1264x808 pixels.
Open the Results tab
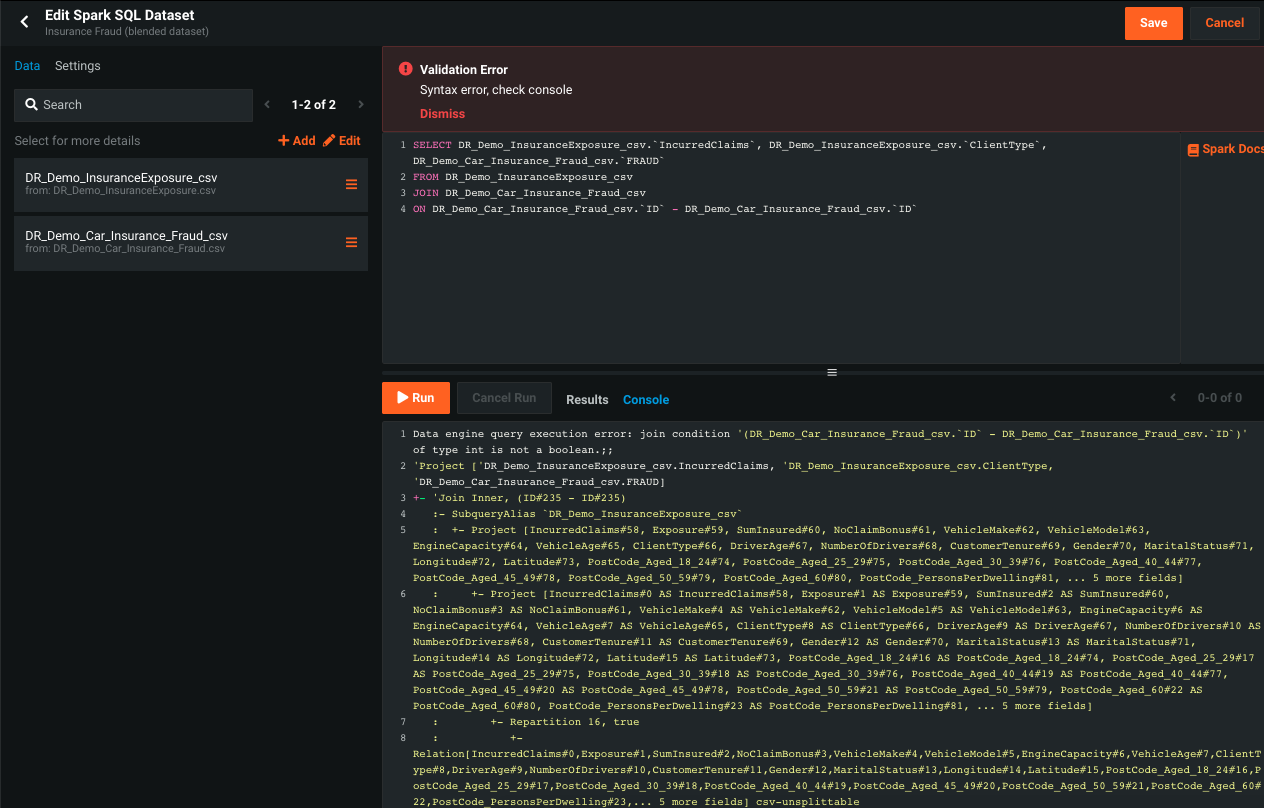click(587, 400)
